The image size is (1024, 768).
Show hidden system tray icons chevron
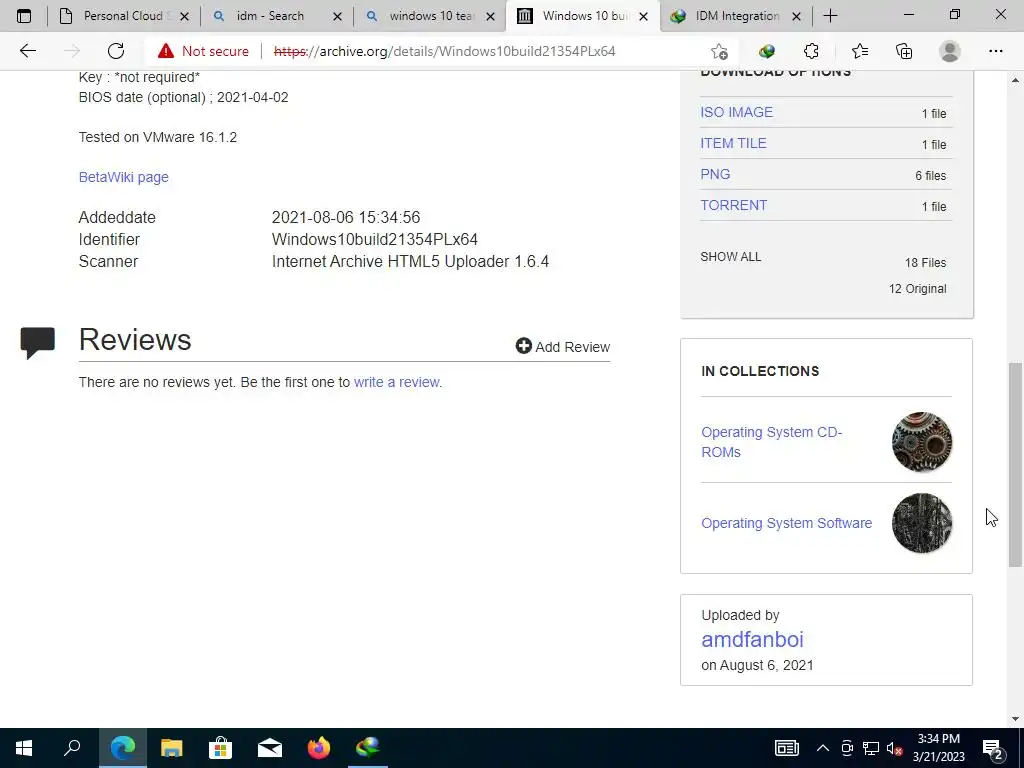point(823,748)
